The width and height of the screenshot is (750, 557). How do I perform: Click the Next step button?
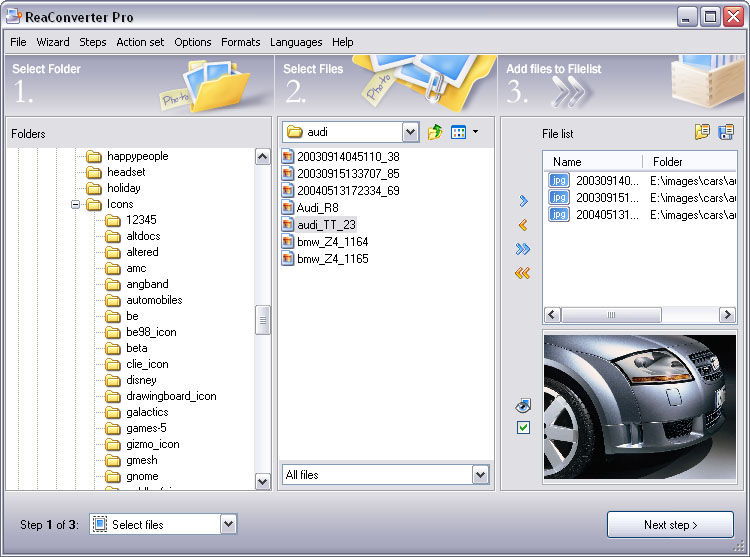click(x=670, y=524)
